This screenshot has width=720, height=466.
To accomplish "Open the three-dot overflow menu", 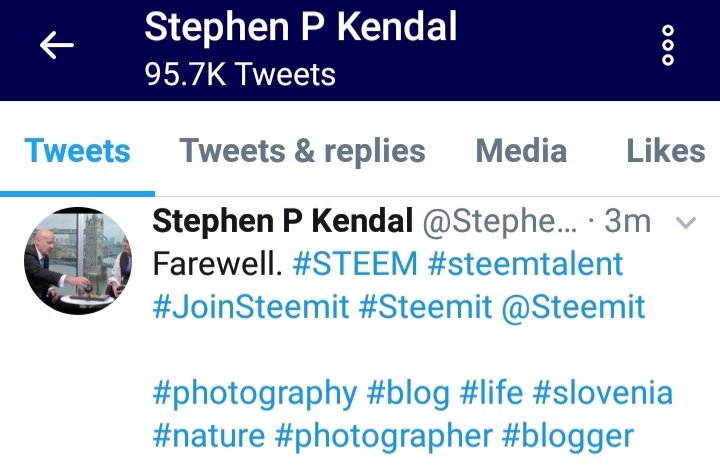I will point(668,45).
